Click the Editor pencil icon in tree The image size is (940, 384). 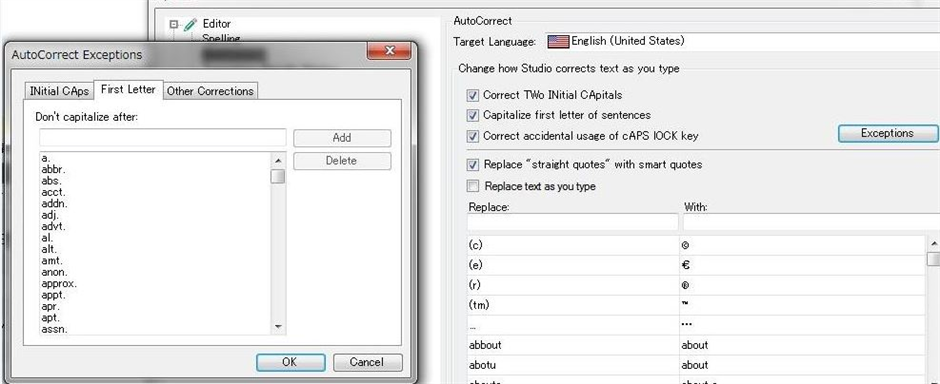(190, 25)
